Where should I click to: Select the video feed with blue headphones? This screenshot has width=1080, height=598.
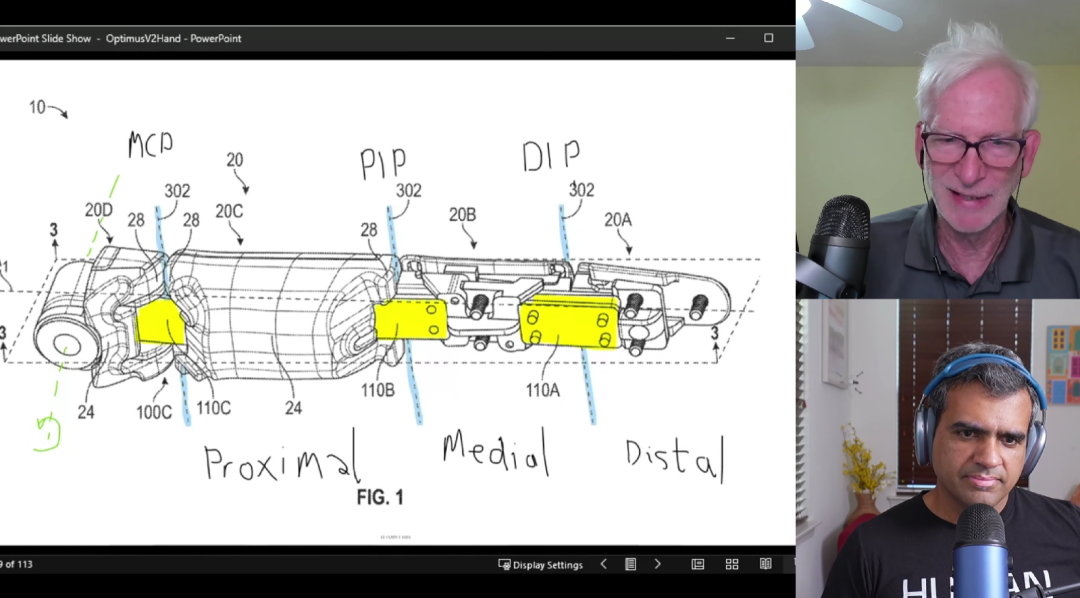tap(938, 448)
